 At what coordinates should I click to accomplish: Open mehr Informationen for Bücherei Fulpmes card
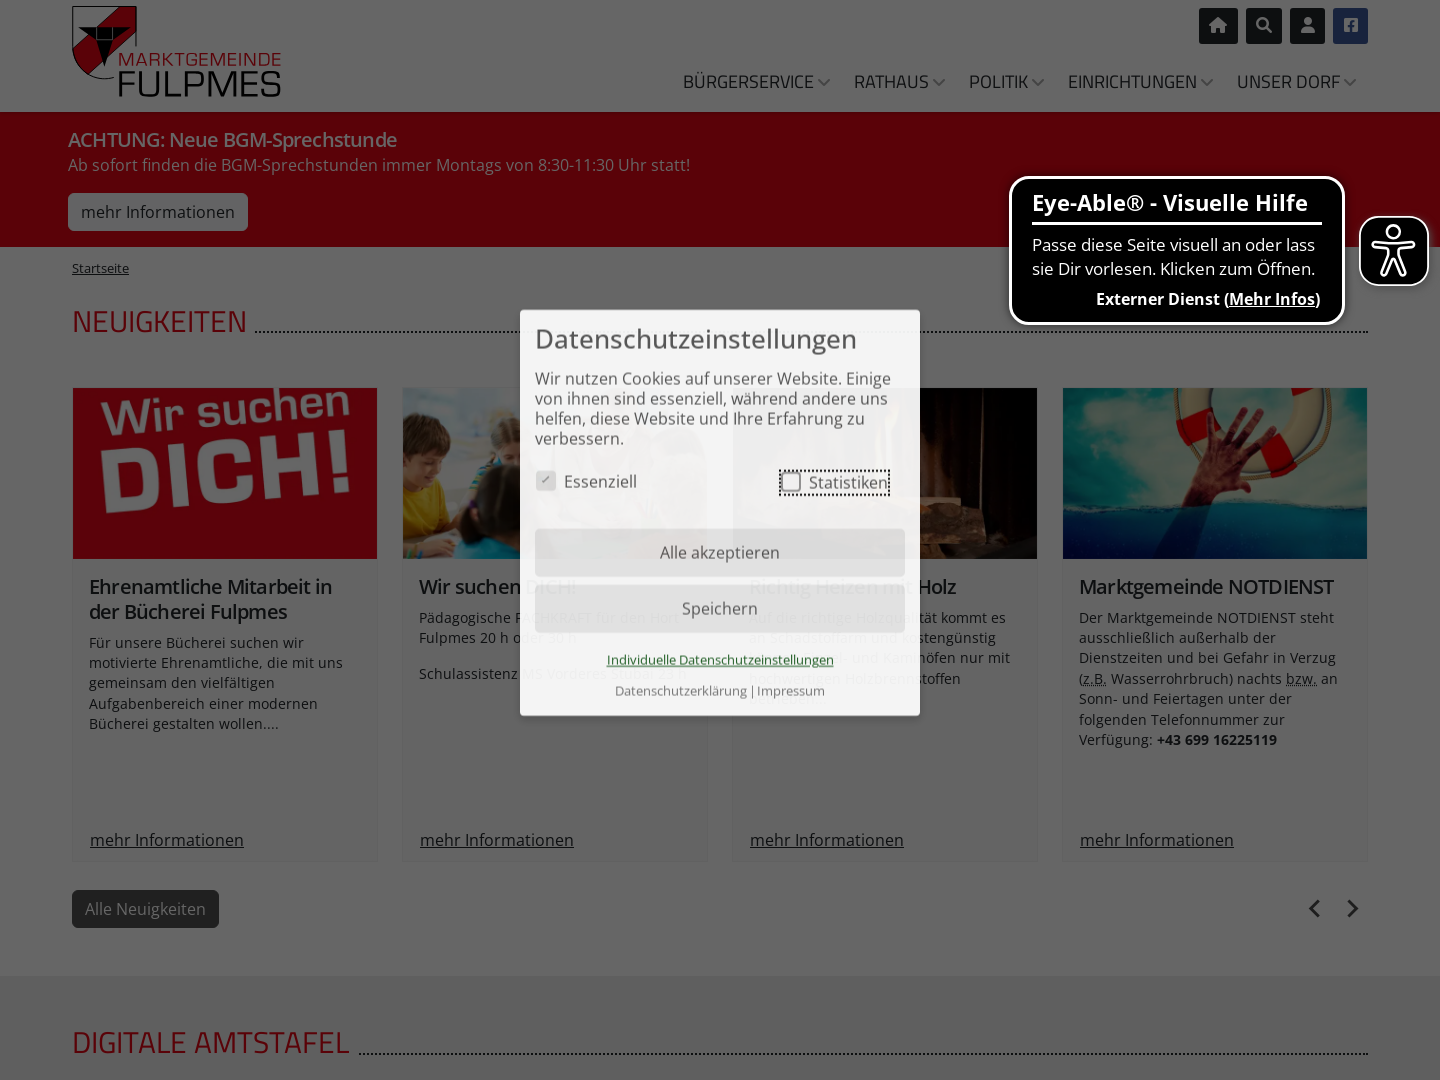pyautogui.click(x=167, y=840)
